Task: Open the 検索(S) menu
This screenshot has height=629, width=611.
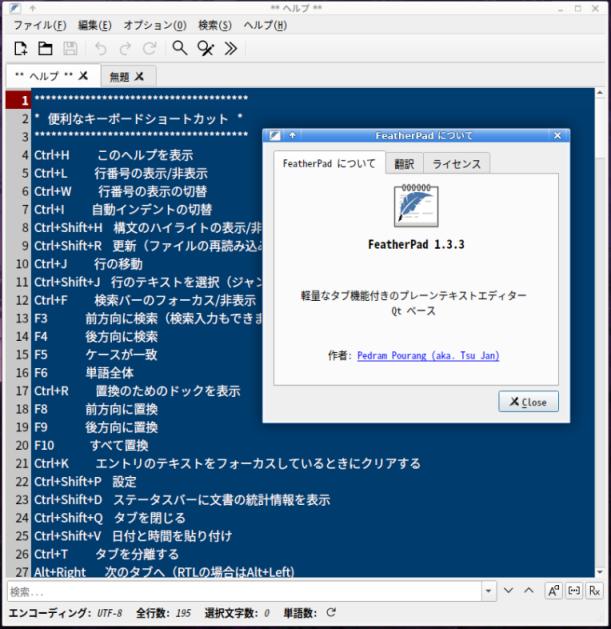Action: coord(215,25)
